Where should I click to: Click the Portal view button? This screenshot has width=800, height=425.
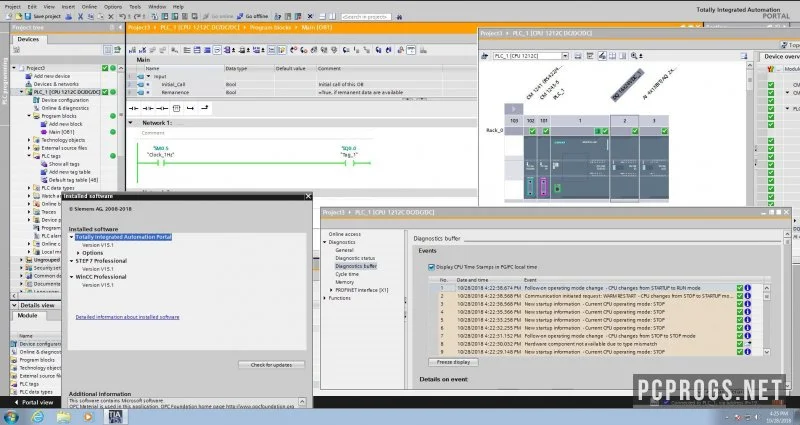pyautogui.click(x=33, y=402)
